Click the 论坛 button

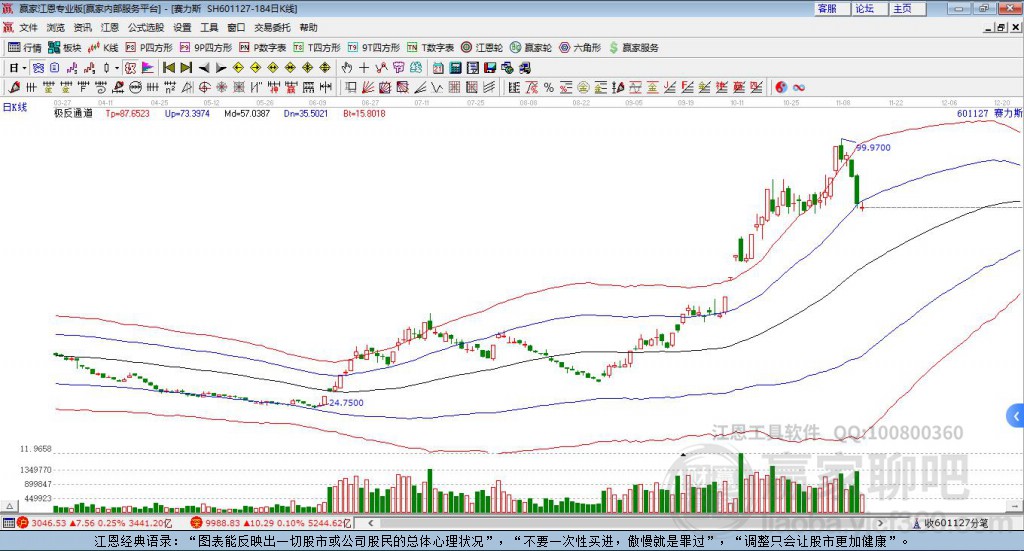(869, 8)
